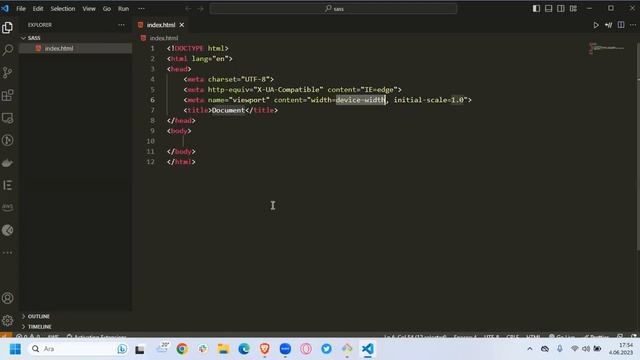Click line number 10 in the gutter
Screen dimensions: 640x360
[x=151, y=141]
